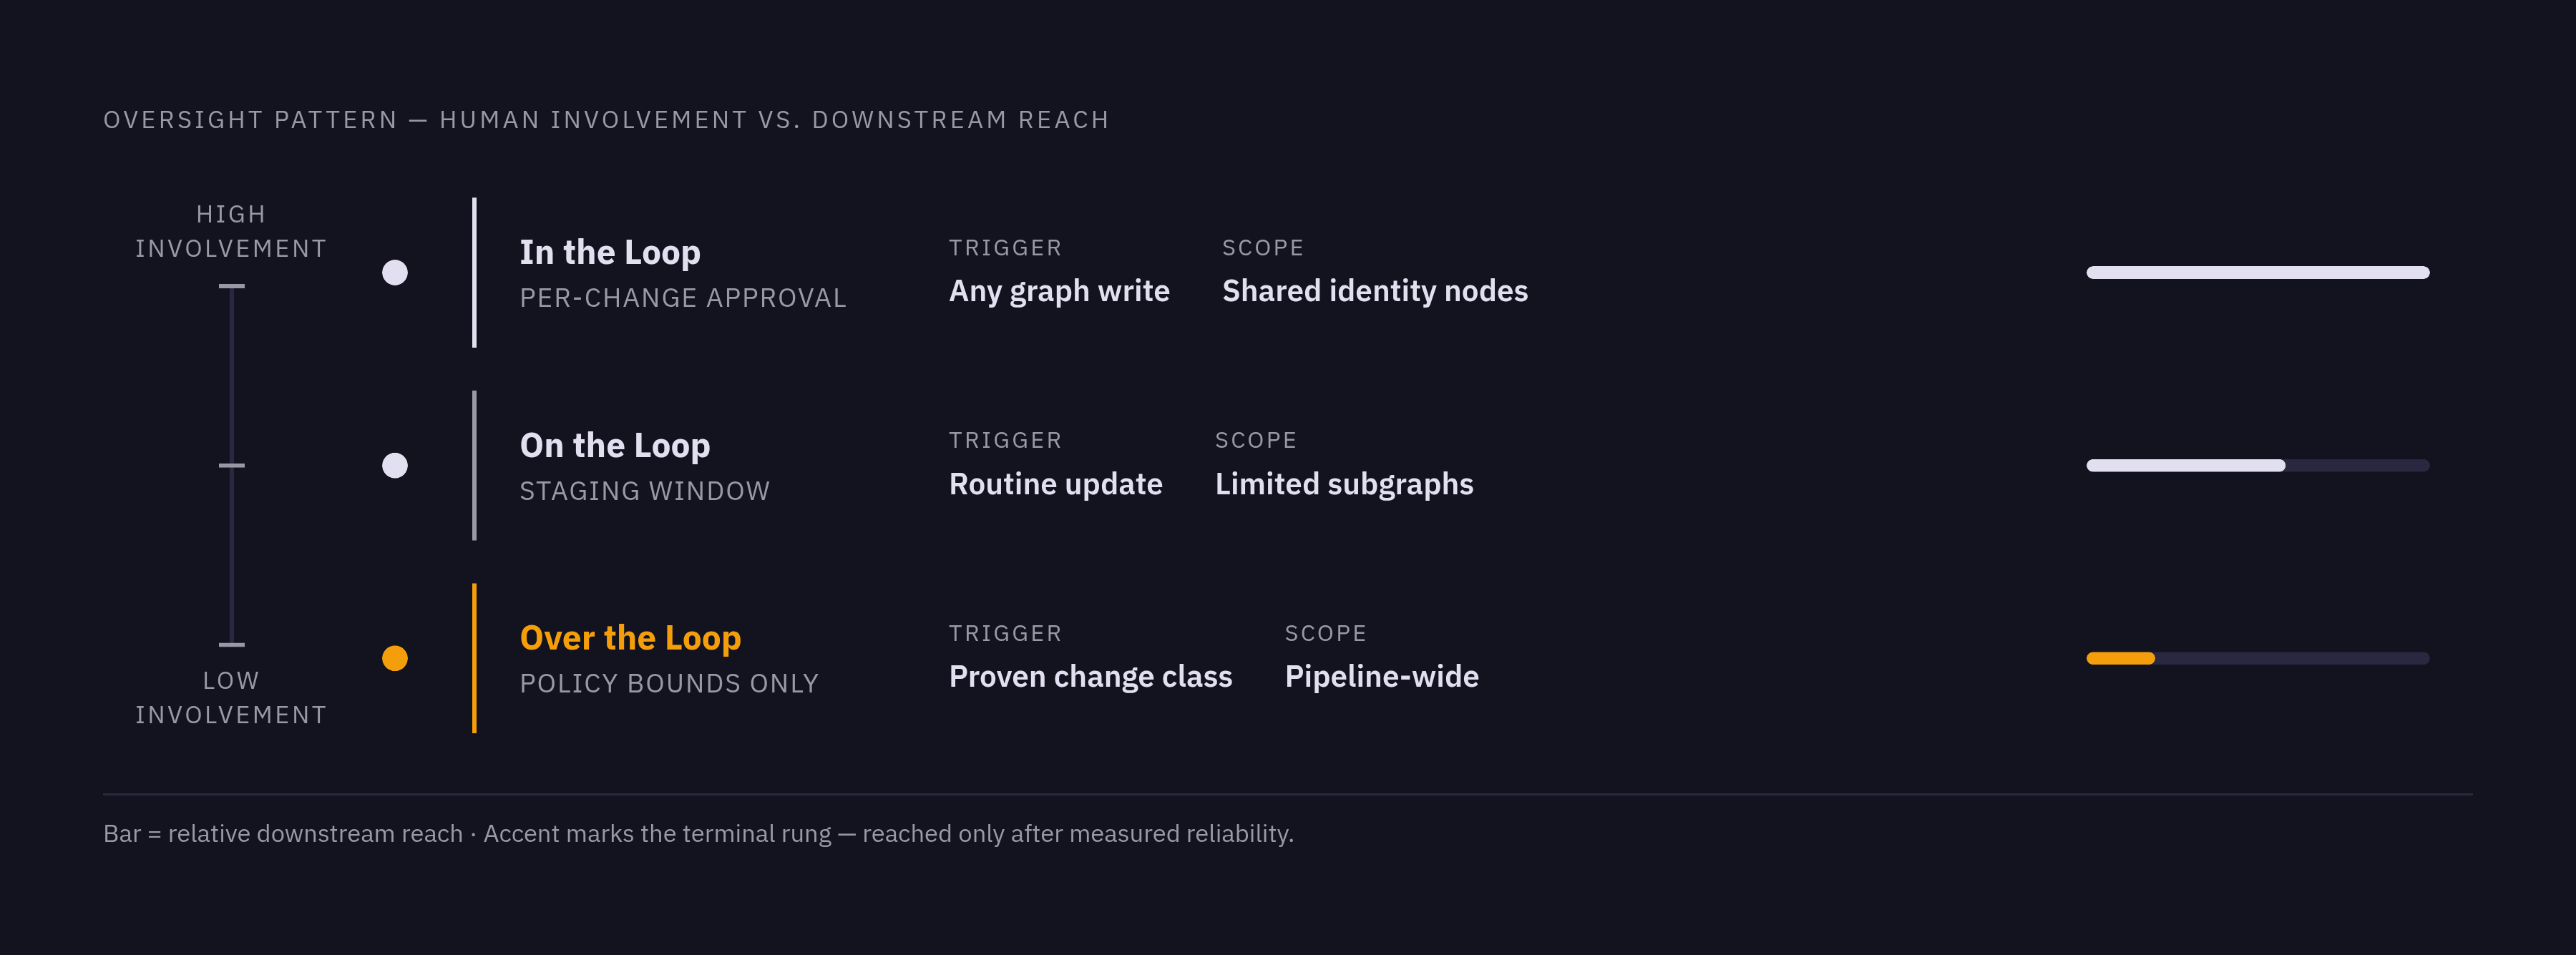The width and height of the screenshot is (2576, 955).
Task: Click the HIGH INVOLVEMENT axis label
Action: click(x=231, y=231)
